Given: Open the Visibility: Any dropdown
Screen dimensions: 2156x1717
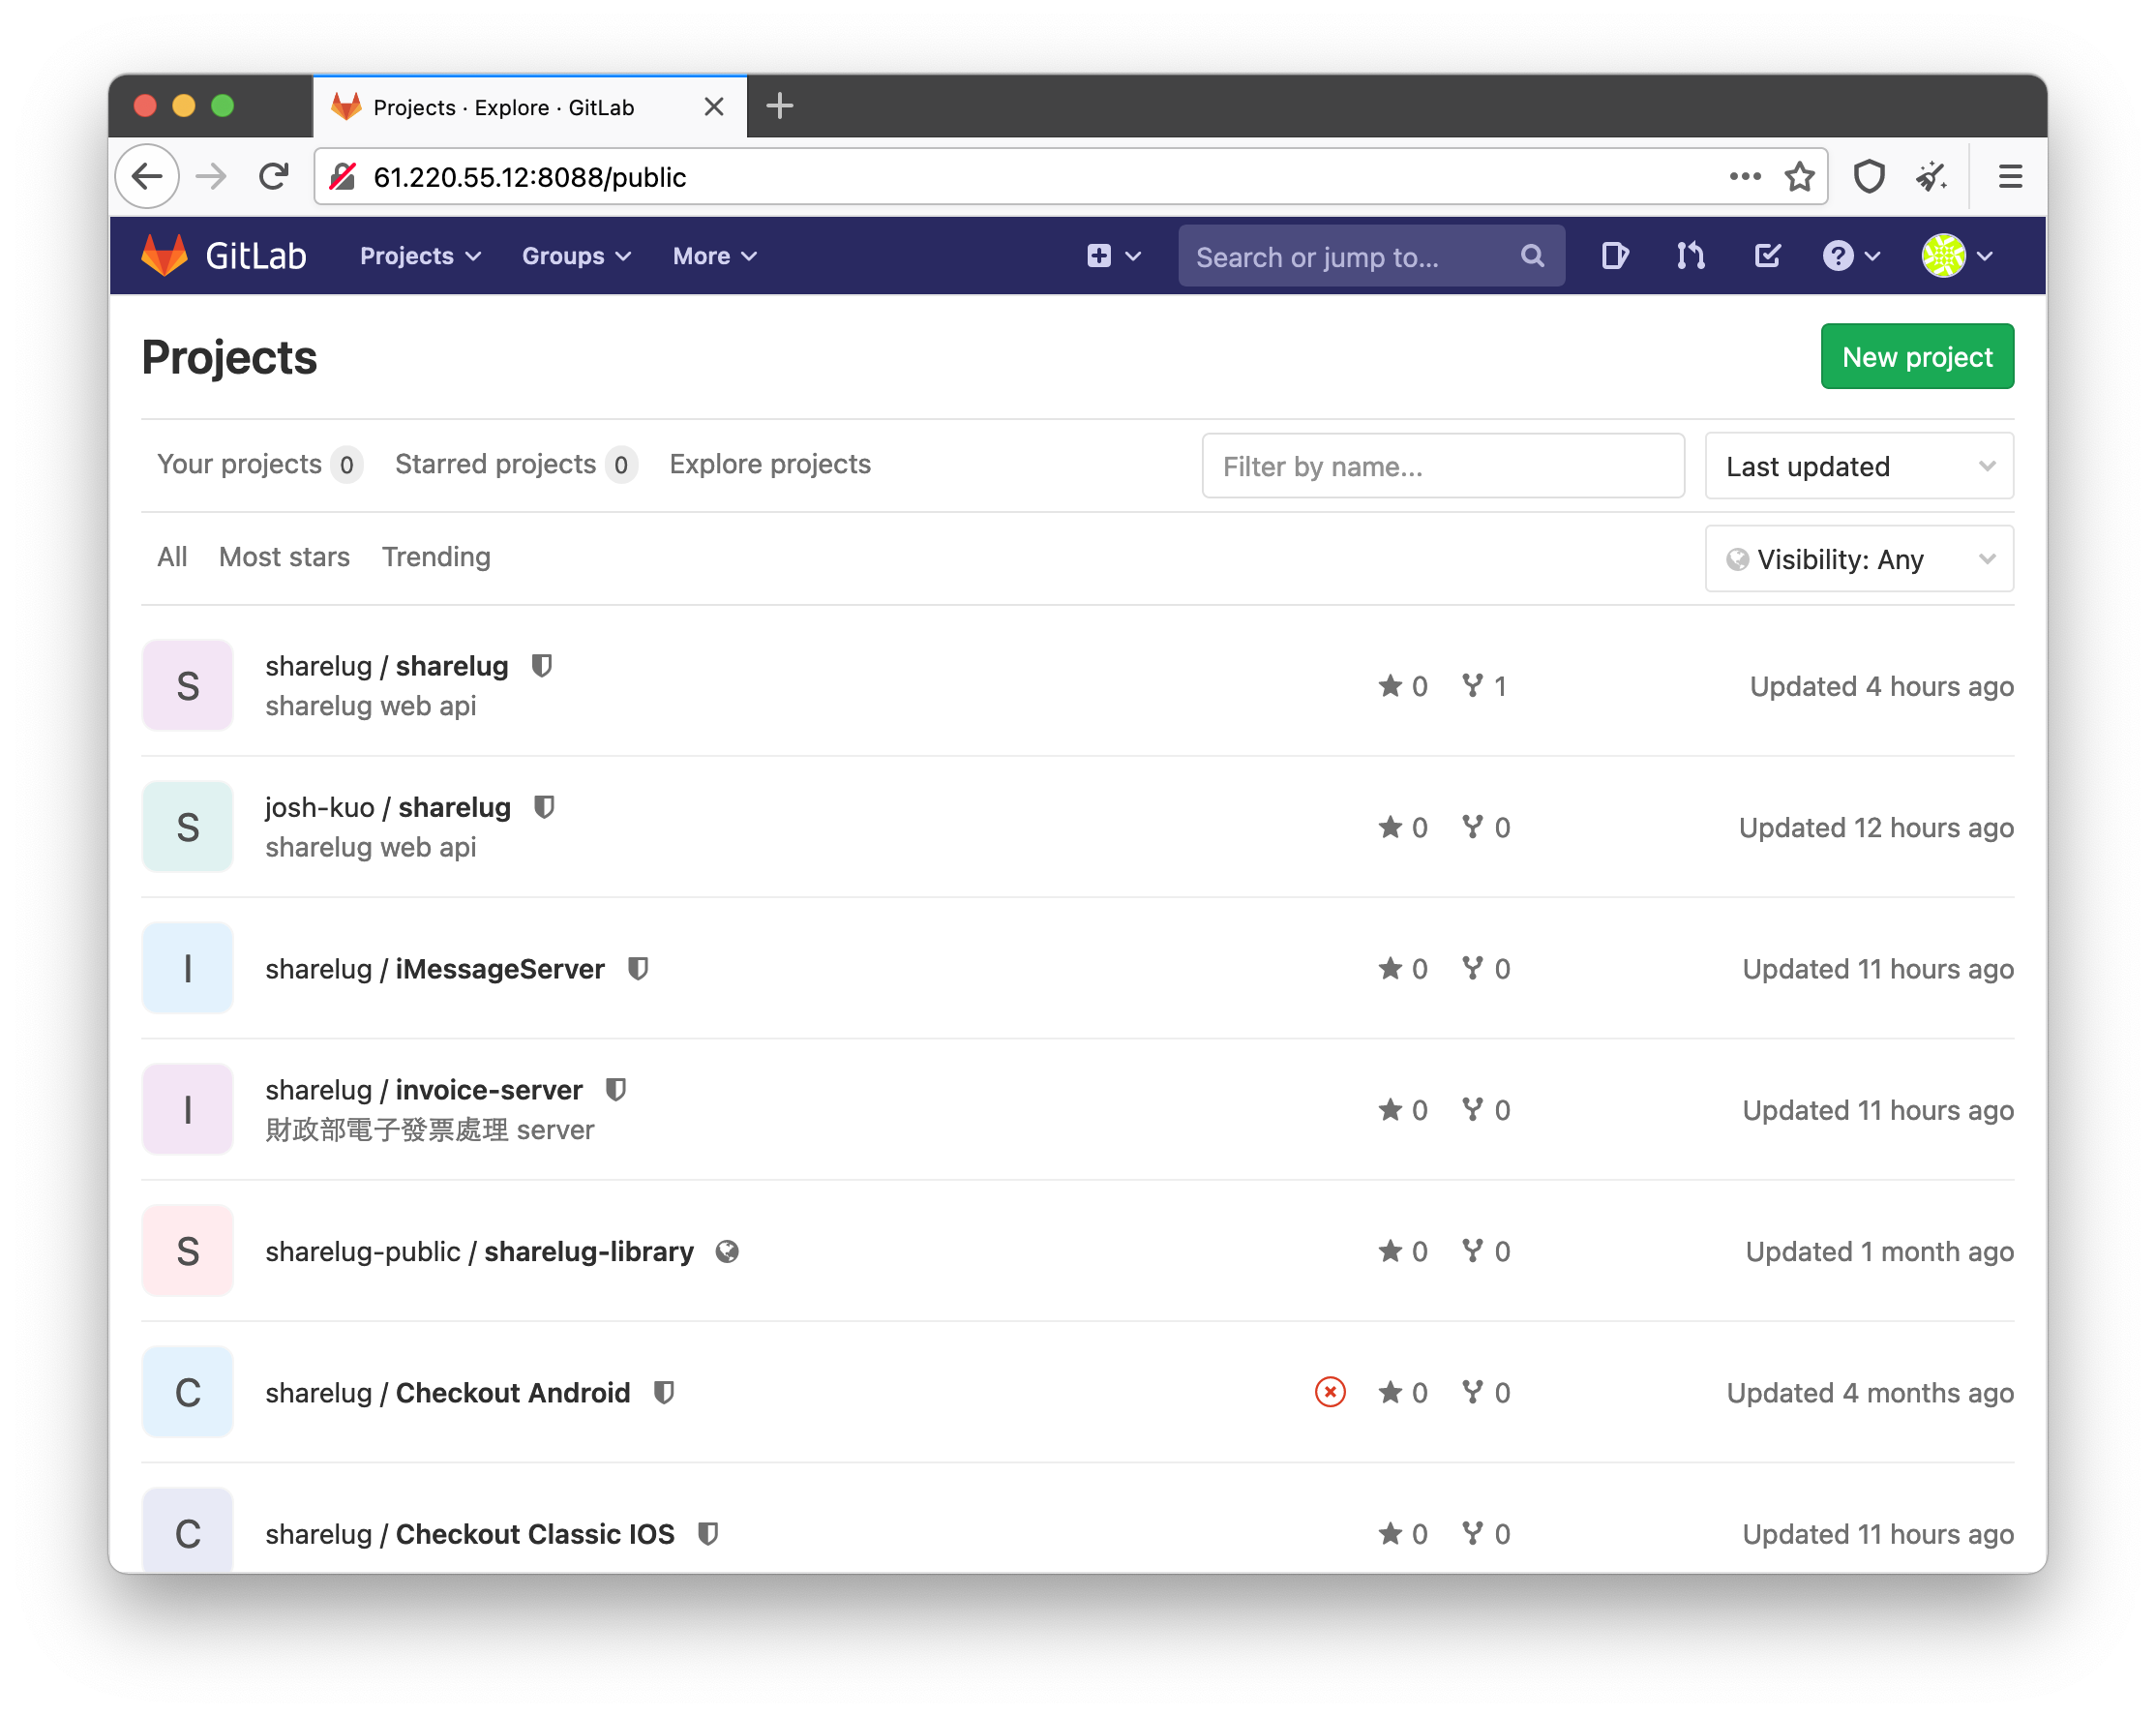Looking at the screenshot, I should pos(1859,559).
